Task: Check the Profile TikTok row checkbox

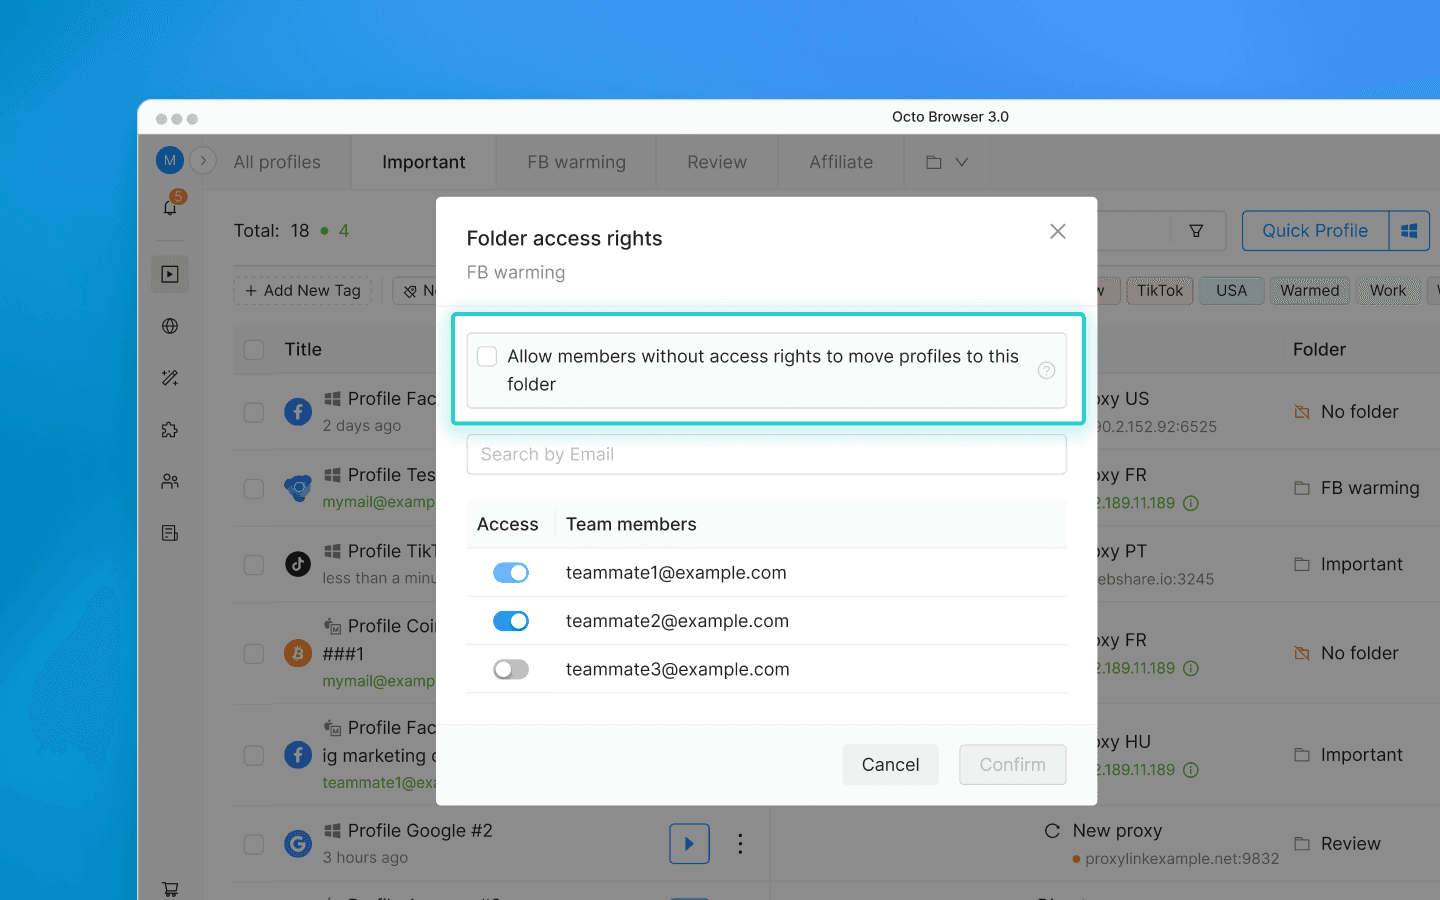Action: pyautogui.click(x=254, y=564)
